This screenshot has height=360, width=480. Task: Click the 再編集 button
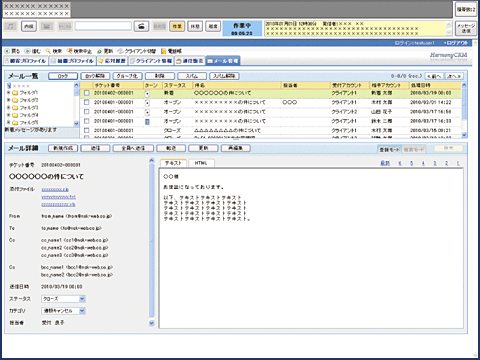pyautogui.click(x=236, y=148)
